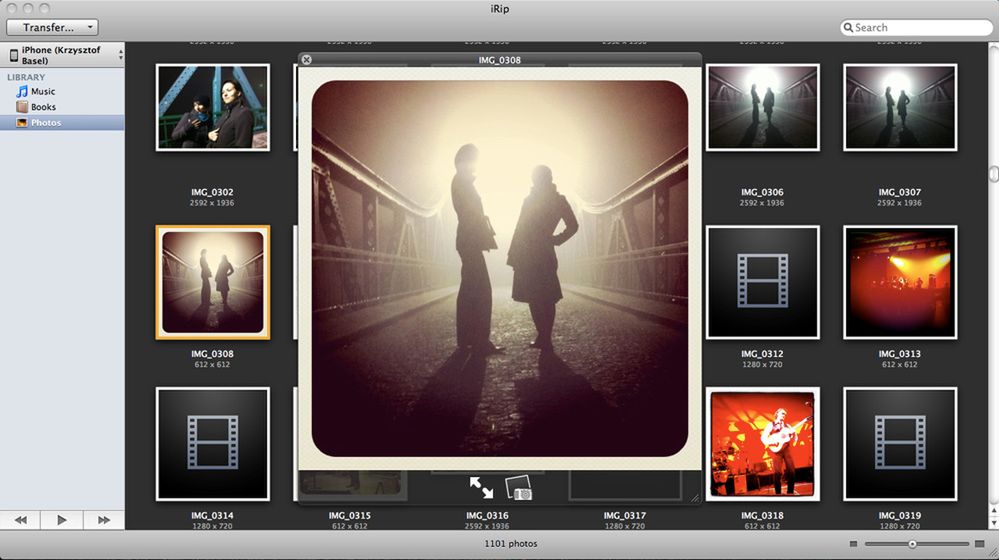Screen dimensions: 999x560
Task: Click the small thumbnails icon beside slider
Action: pos(853,544)
